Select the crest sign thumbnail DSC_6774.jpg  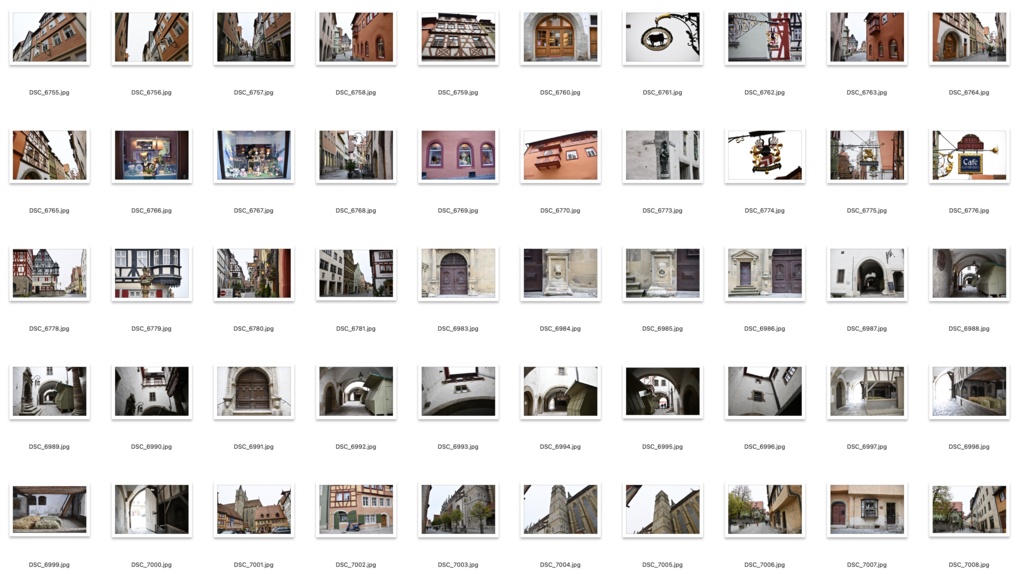coord(765,155)
